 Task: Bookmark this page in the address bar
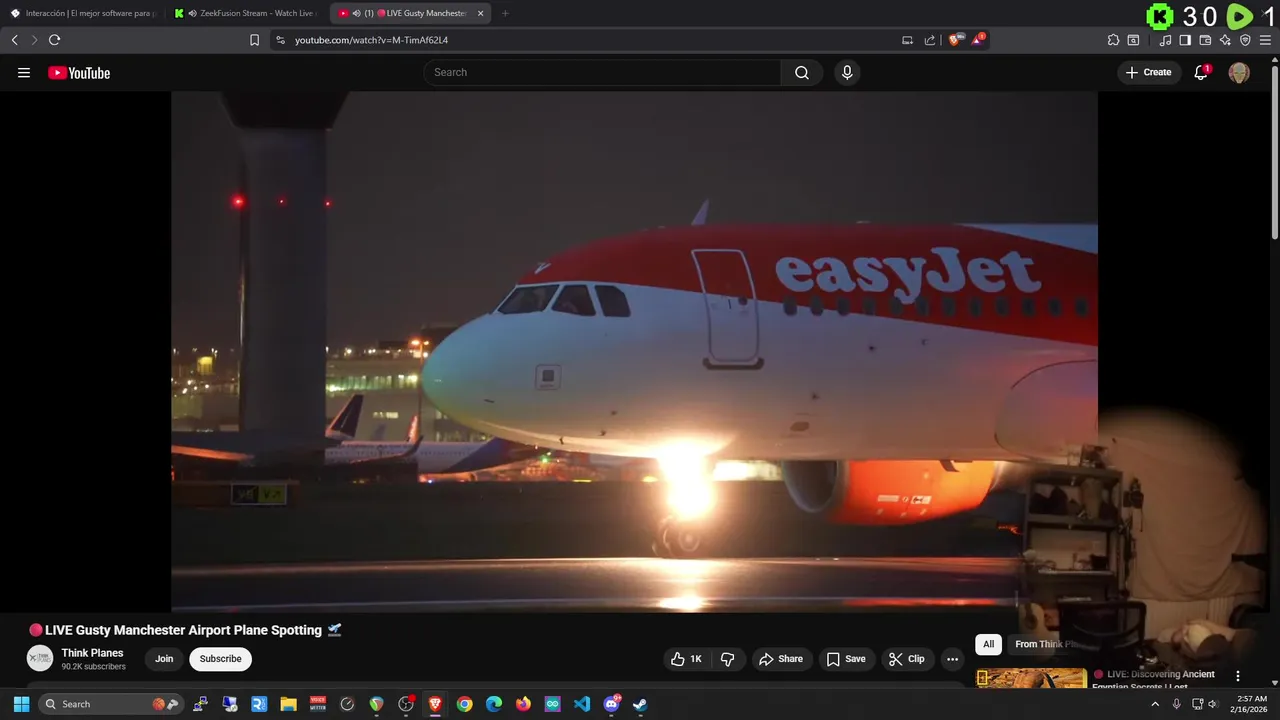(x=254, y=40)
